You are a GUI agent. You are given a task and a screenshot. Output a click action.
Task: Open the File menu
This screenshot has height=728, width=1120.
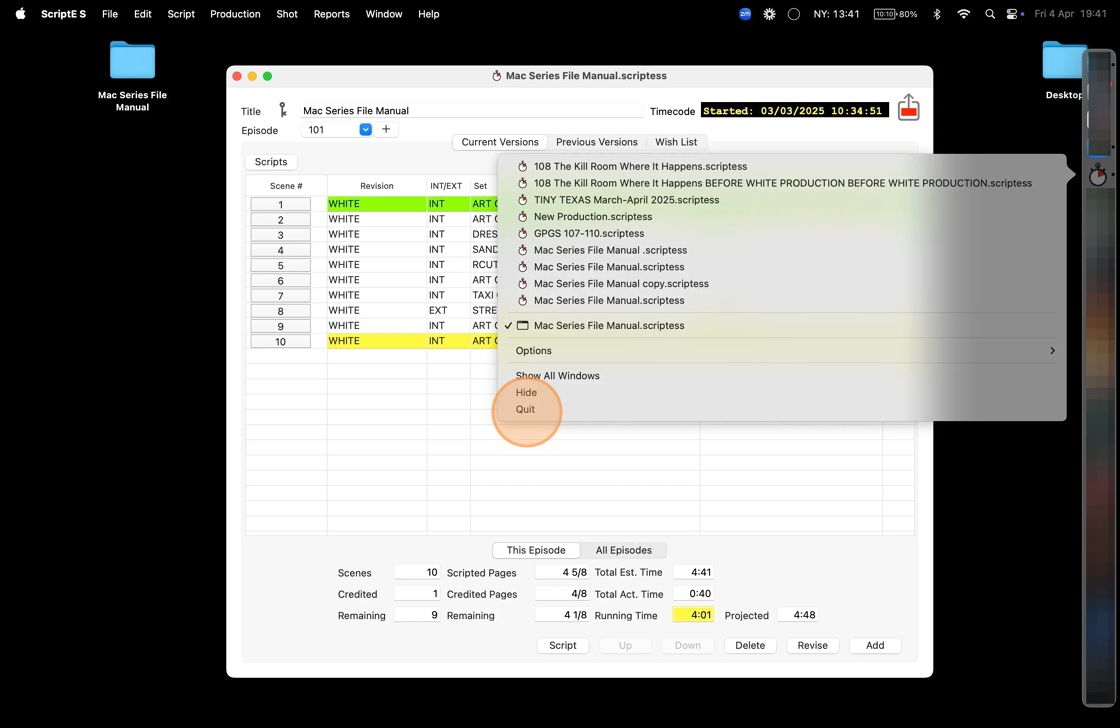(110, 14)
